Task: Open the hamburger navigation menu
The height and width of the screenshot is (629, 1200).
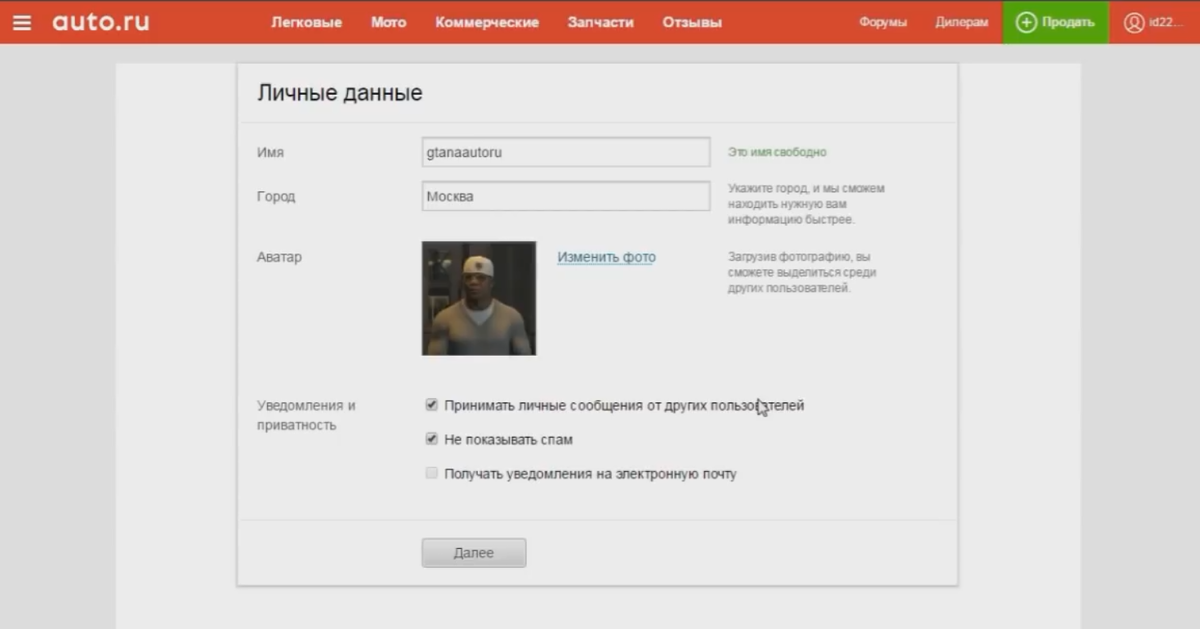Action: (22, 22)
